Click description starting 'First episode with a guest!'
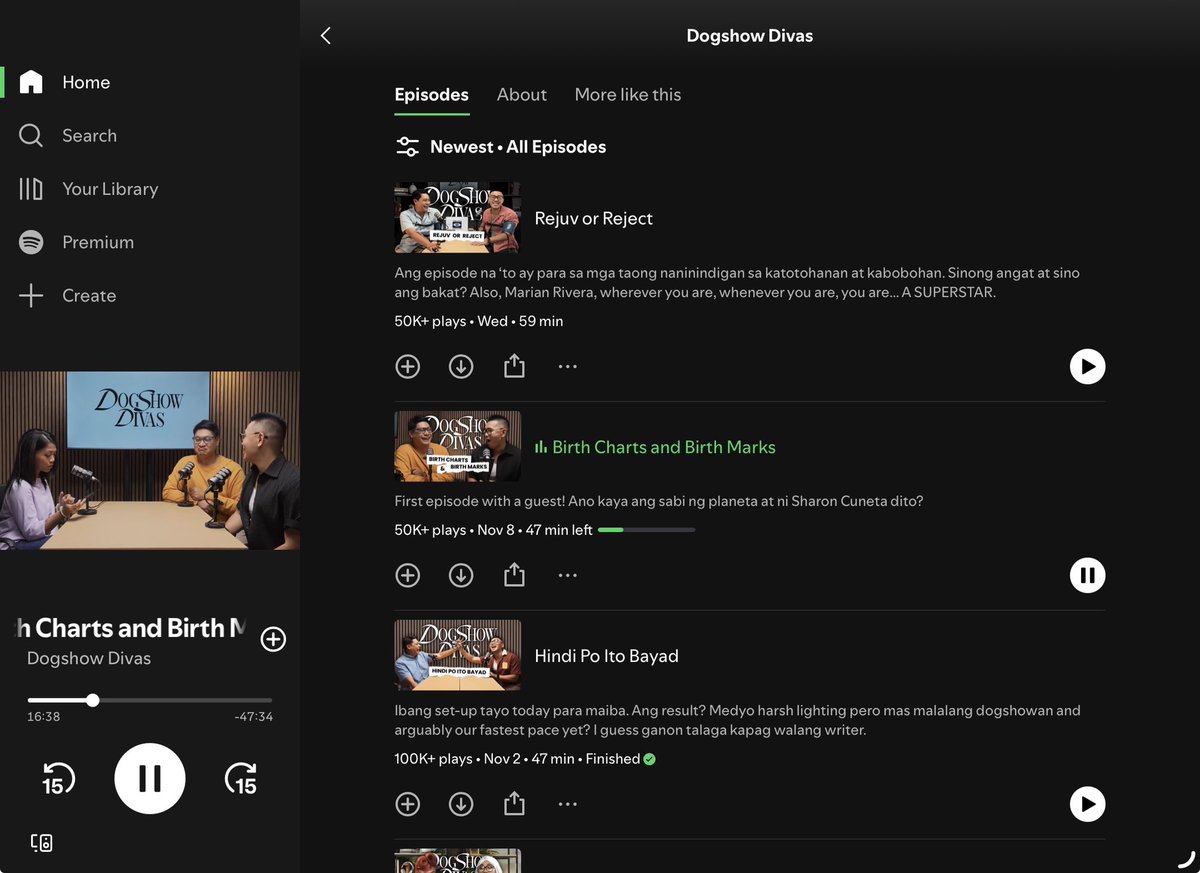 659,501
